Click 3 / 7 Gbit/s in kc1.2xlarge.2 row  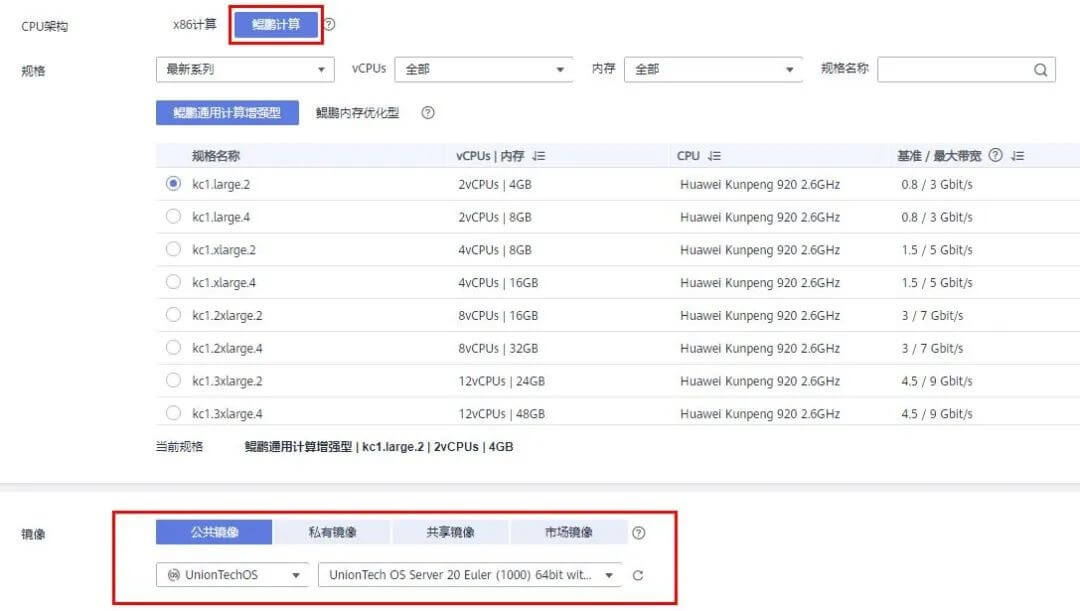tap(932, 315)
